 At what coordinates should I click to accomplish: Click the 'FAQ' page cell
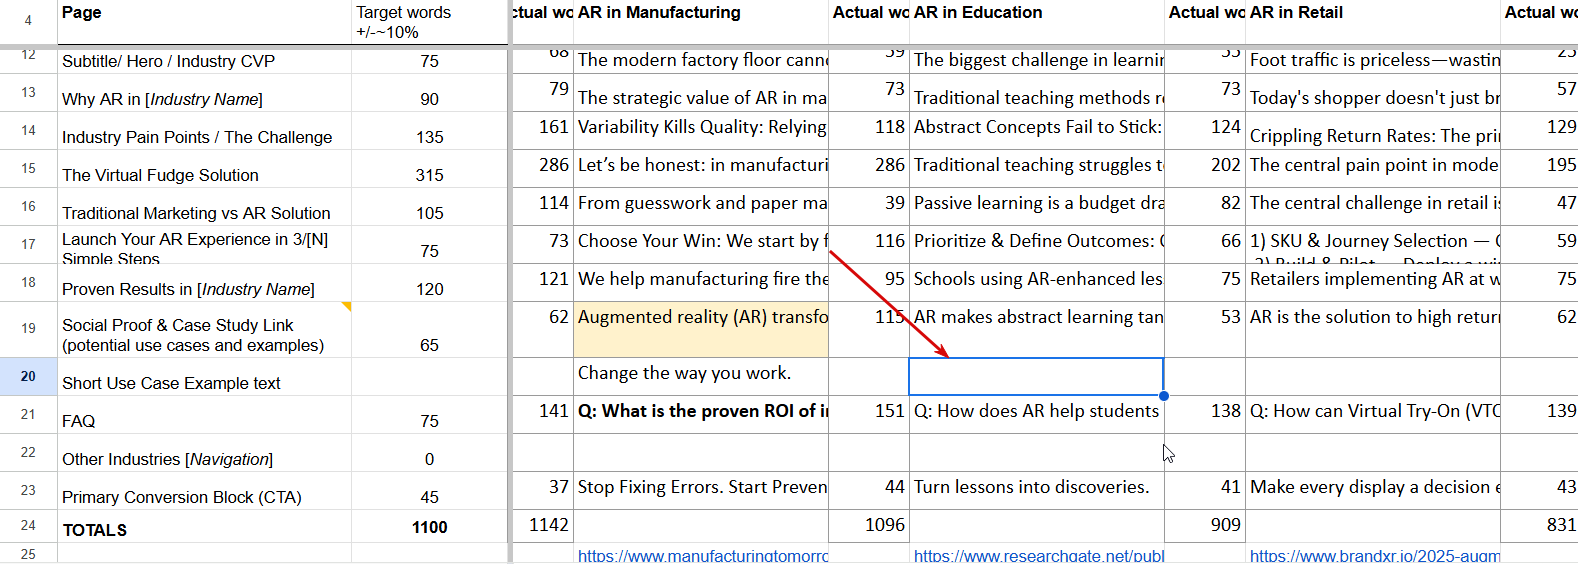pyautogui.click(x=204, y=421)
